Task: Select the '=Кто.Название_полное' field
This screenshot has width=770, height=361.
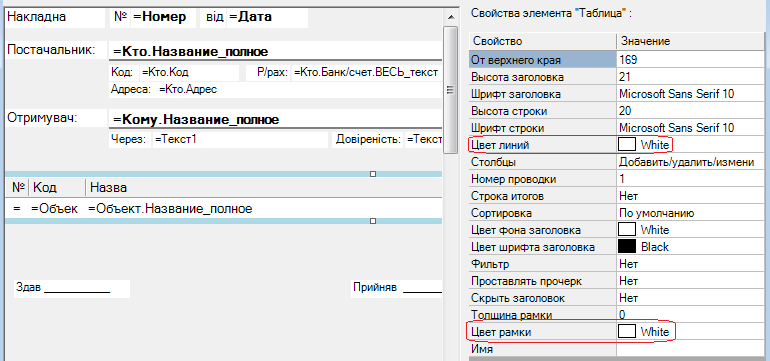Action: click(275, 51)
